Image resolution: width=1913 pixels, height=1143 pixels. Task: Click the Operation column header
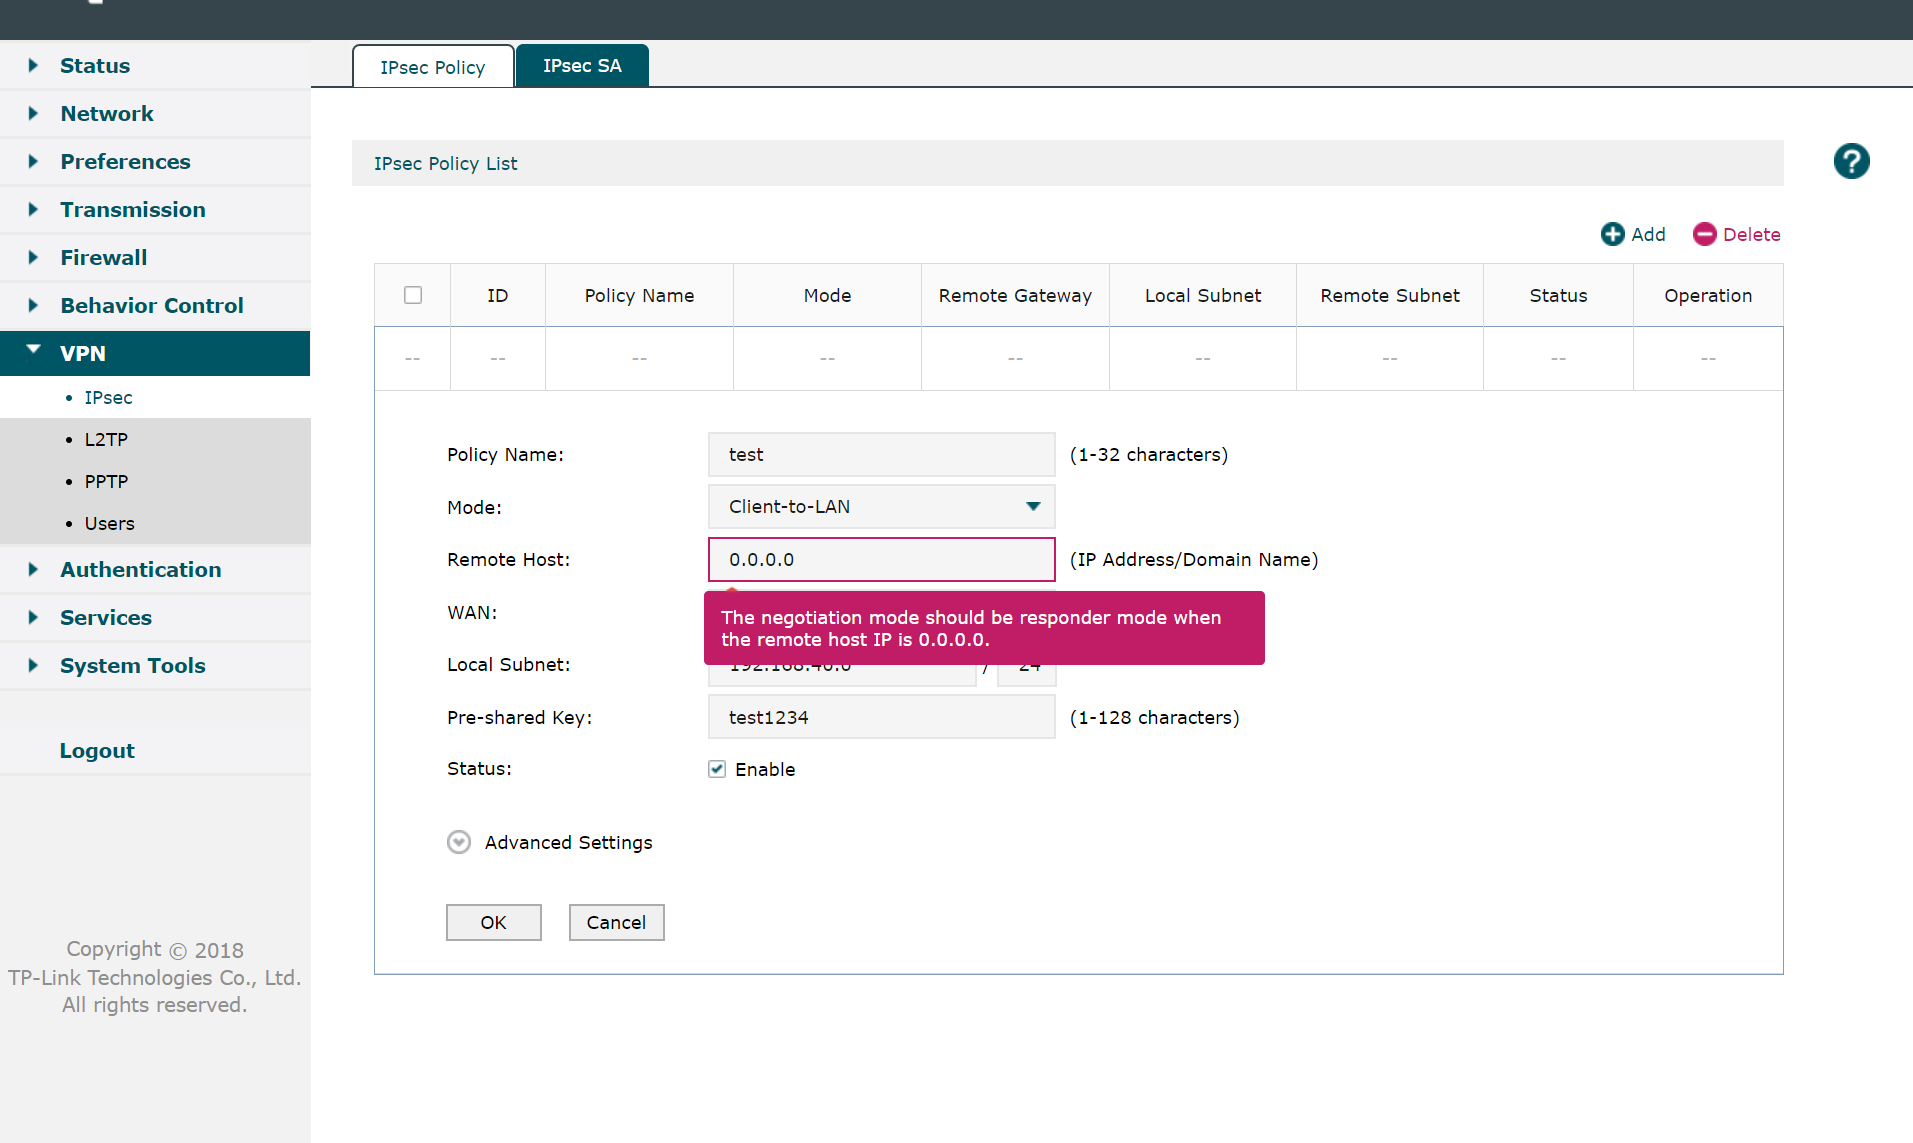tap(1708, 295)
